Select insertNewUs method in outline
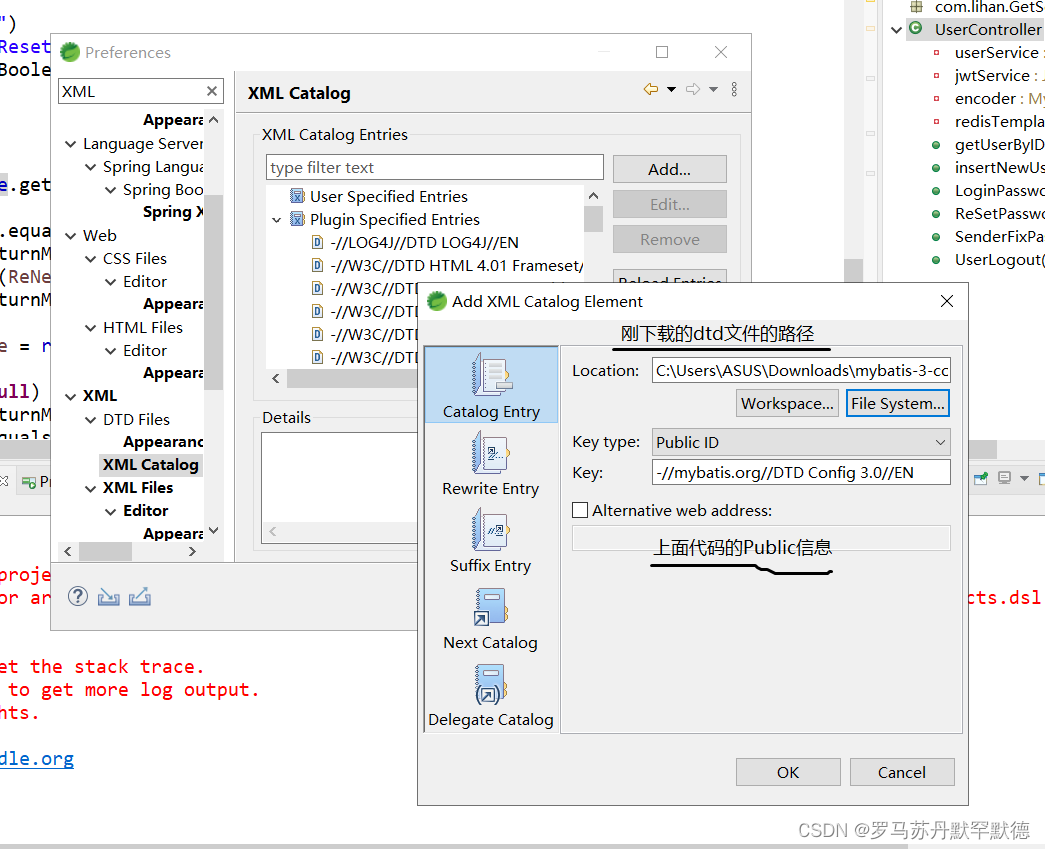 (998, 167)
